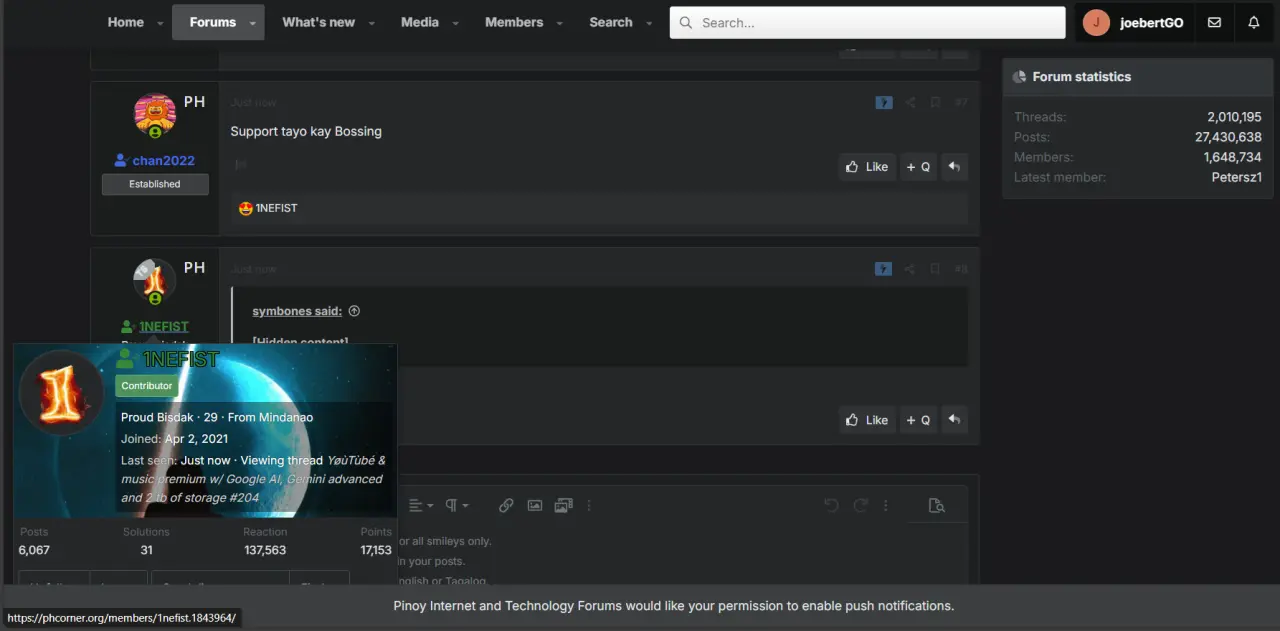The image size is (1280, 631).
Task: Click the 31 solutions count in the popup
Action: click(x=146, y=550)
